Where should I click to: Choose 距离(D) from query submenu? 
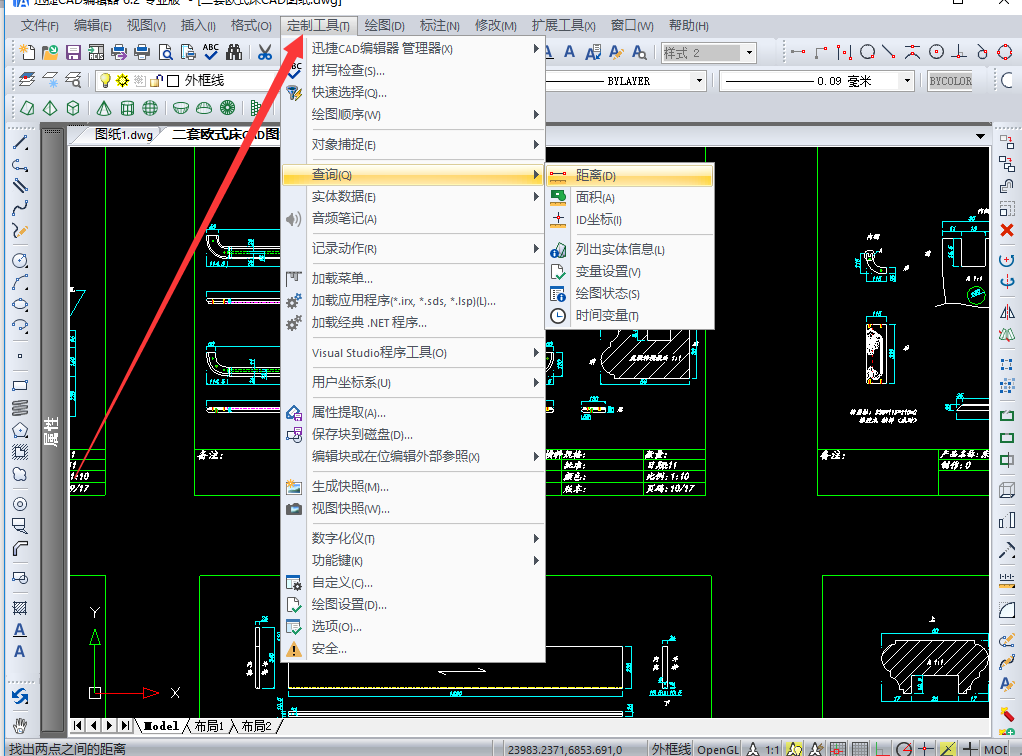[x=630, y=175]
